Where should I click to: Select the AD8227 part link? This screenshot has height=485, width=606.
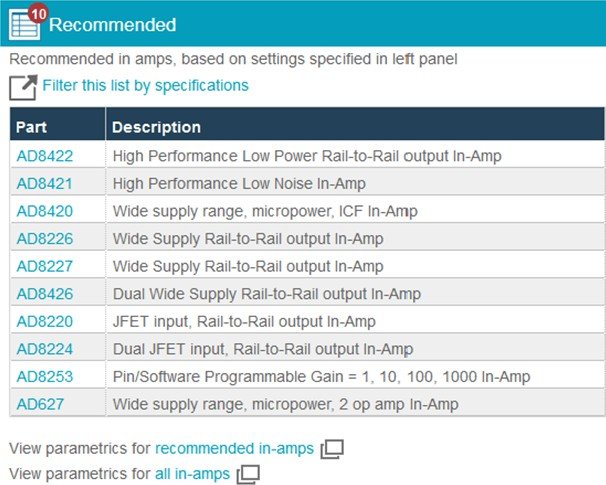45,266
